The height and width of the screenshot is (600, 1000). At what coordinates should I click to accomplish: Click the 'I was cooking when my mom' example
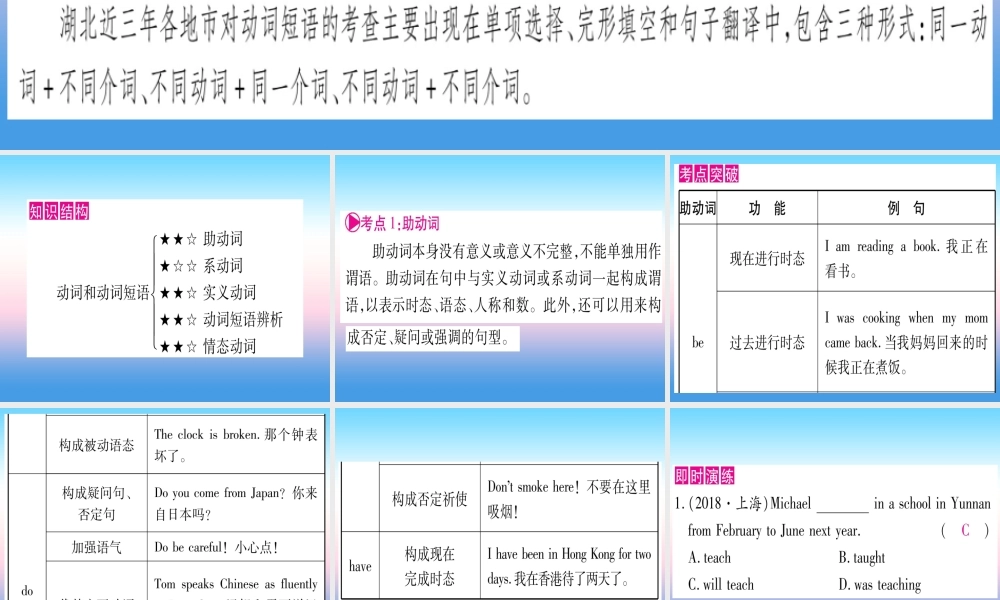(x=906, y=342)
